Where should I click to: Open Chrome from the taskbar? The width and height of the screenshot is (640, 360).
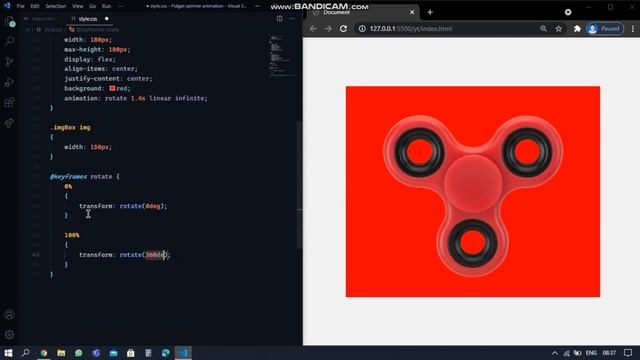44,353
